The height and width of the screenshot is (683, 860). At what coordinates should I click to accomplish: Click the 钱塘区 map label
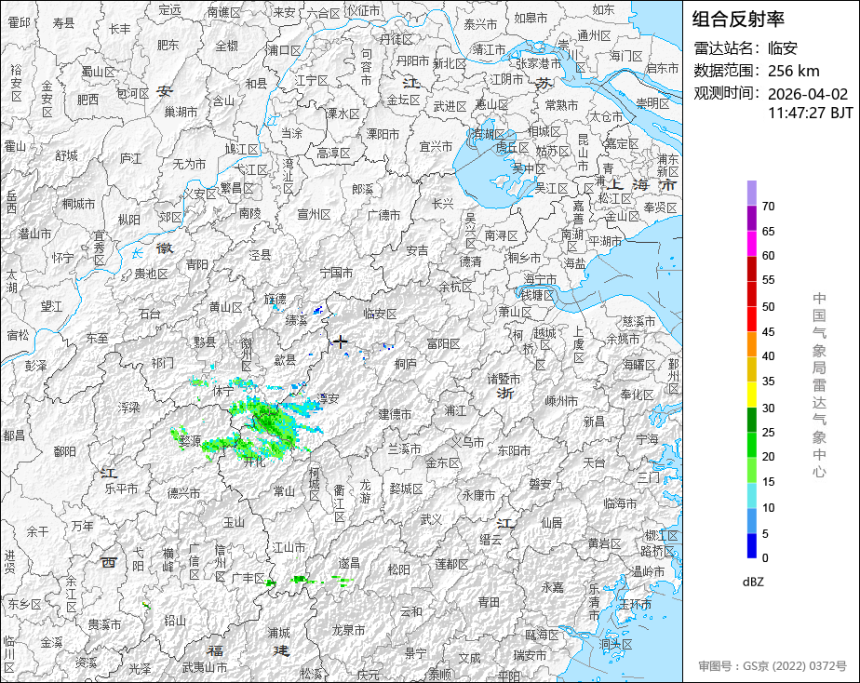[x=538, y=295]
